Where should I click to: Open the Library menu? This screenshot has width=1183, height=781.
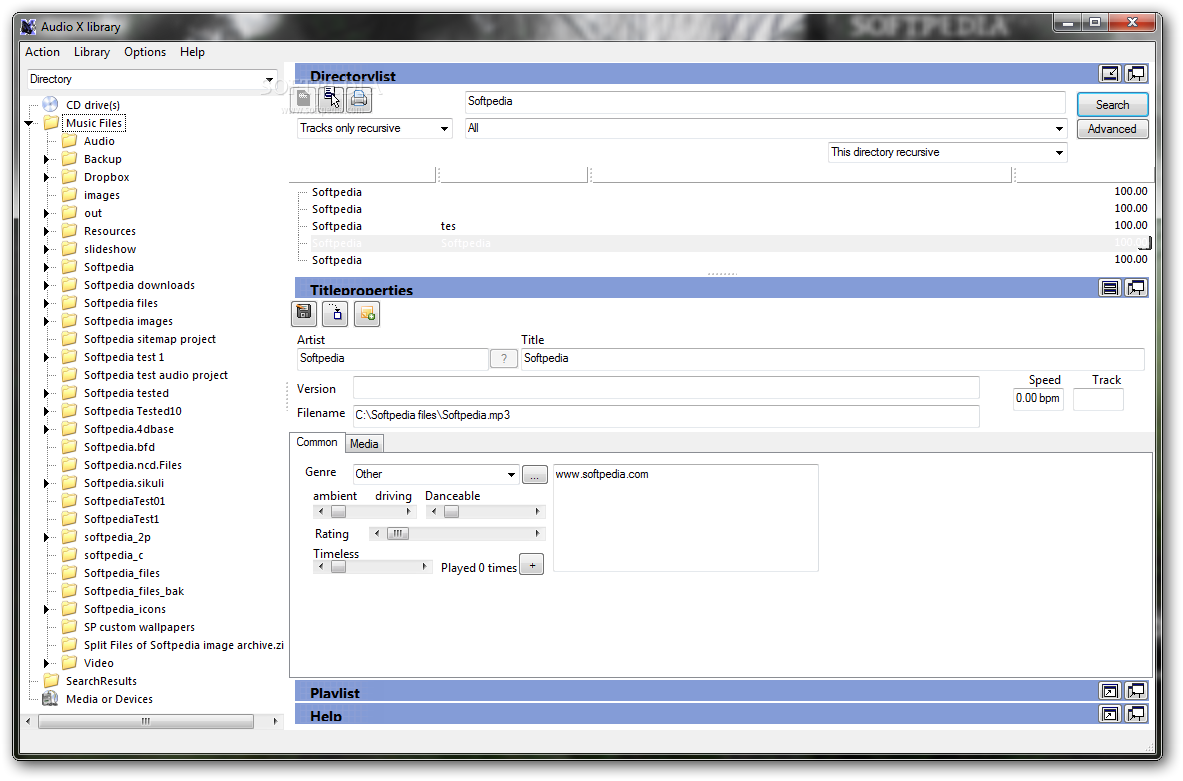pyautogui.click(x=91, y=51)
